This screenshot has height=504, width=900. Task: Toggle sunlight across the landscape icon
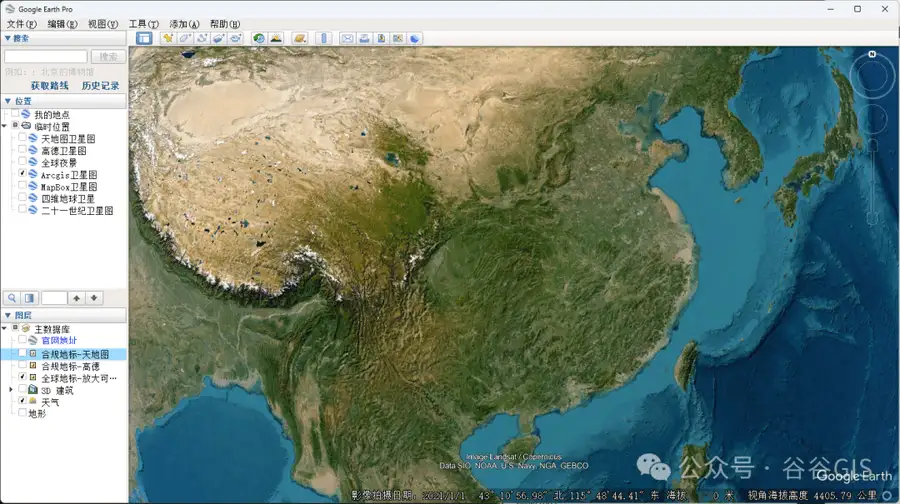pos(276,38)
